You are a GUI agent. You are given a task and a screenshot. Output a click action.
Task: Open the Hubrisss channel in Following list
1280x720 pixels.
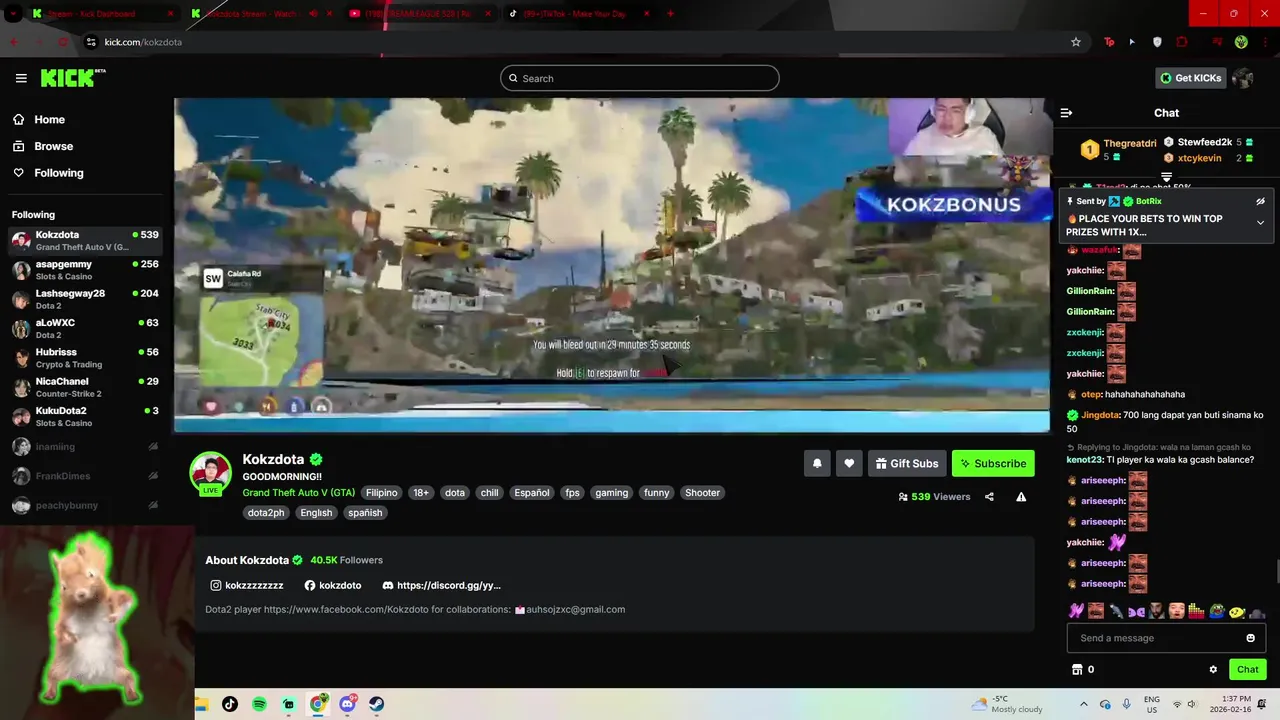click(x=85, y=358)
